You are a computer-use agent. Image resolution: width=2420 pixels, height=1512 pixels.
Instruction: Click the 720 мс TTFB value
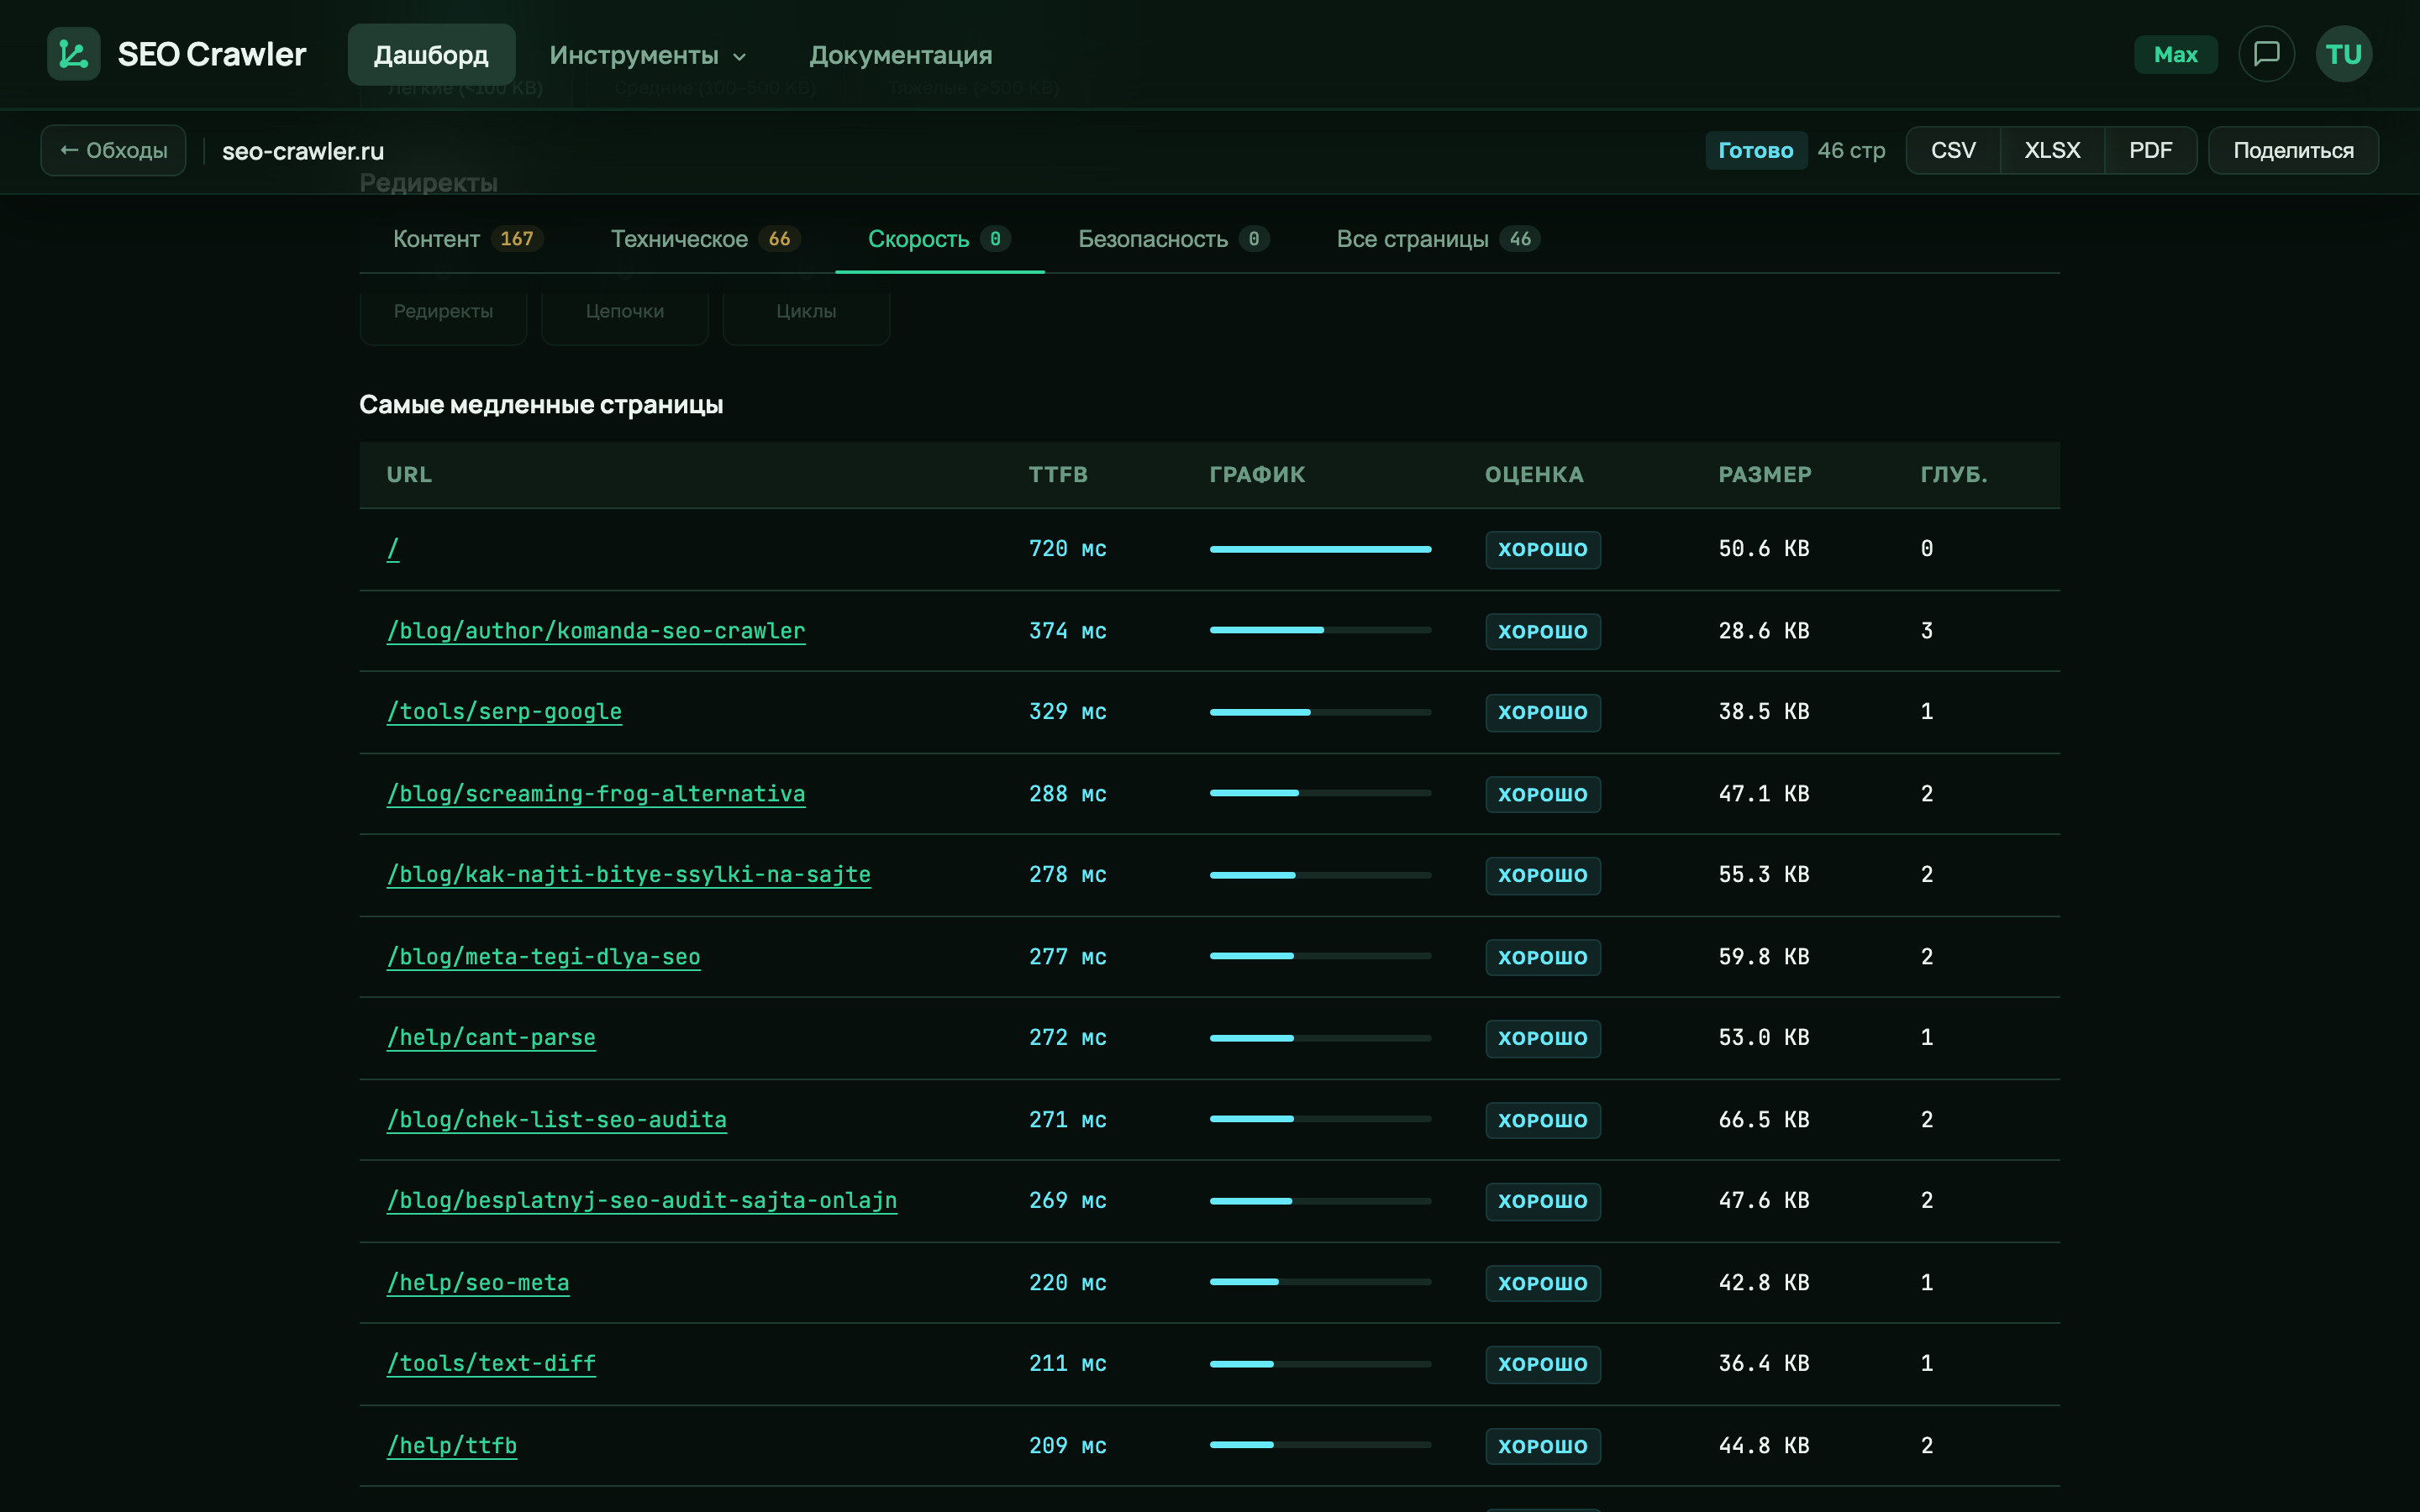coord(1068,549)
